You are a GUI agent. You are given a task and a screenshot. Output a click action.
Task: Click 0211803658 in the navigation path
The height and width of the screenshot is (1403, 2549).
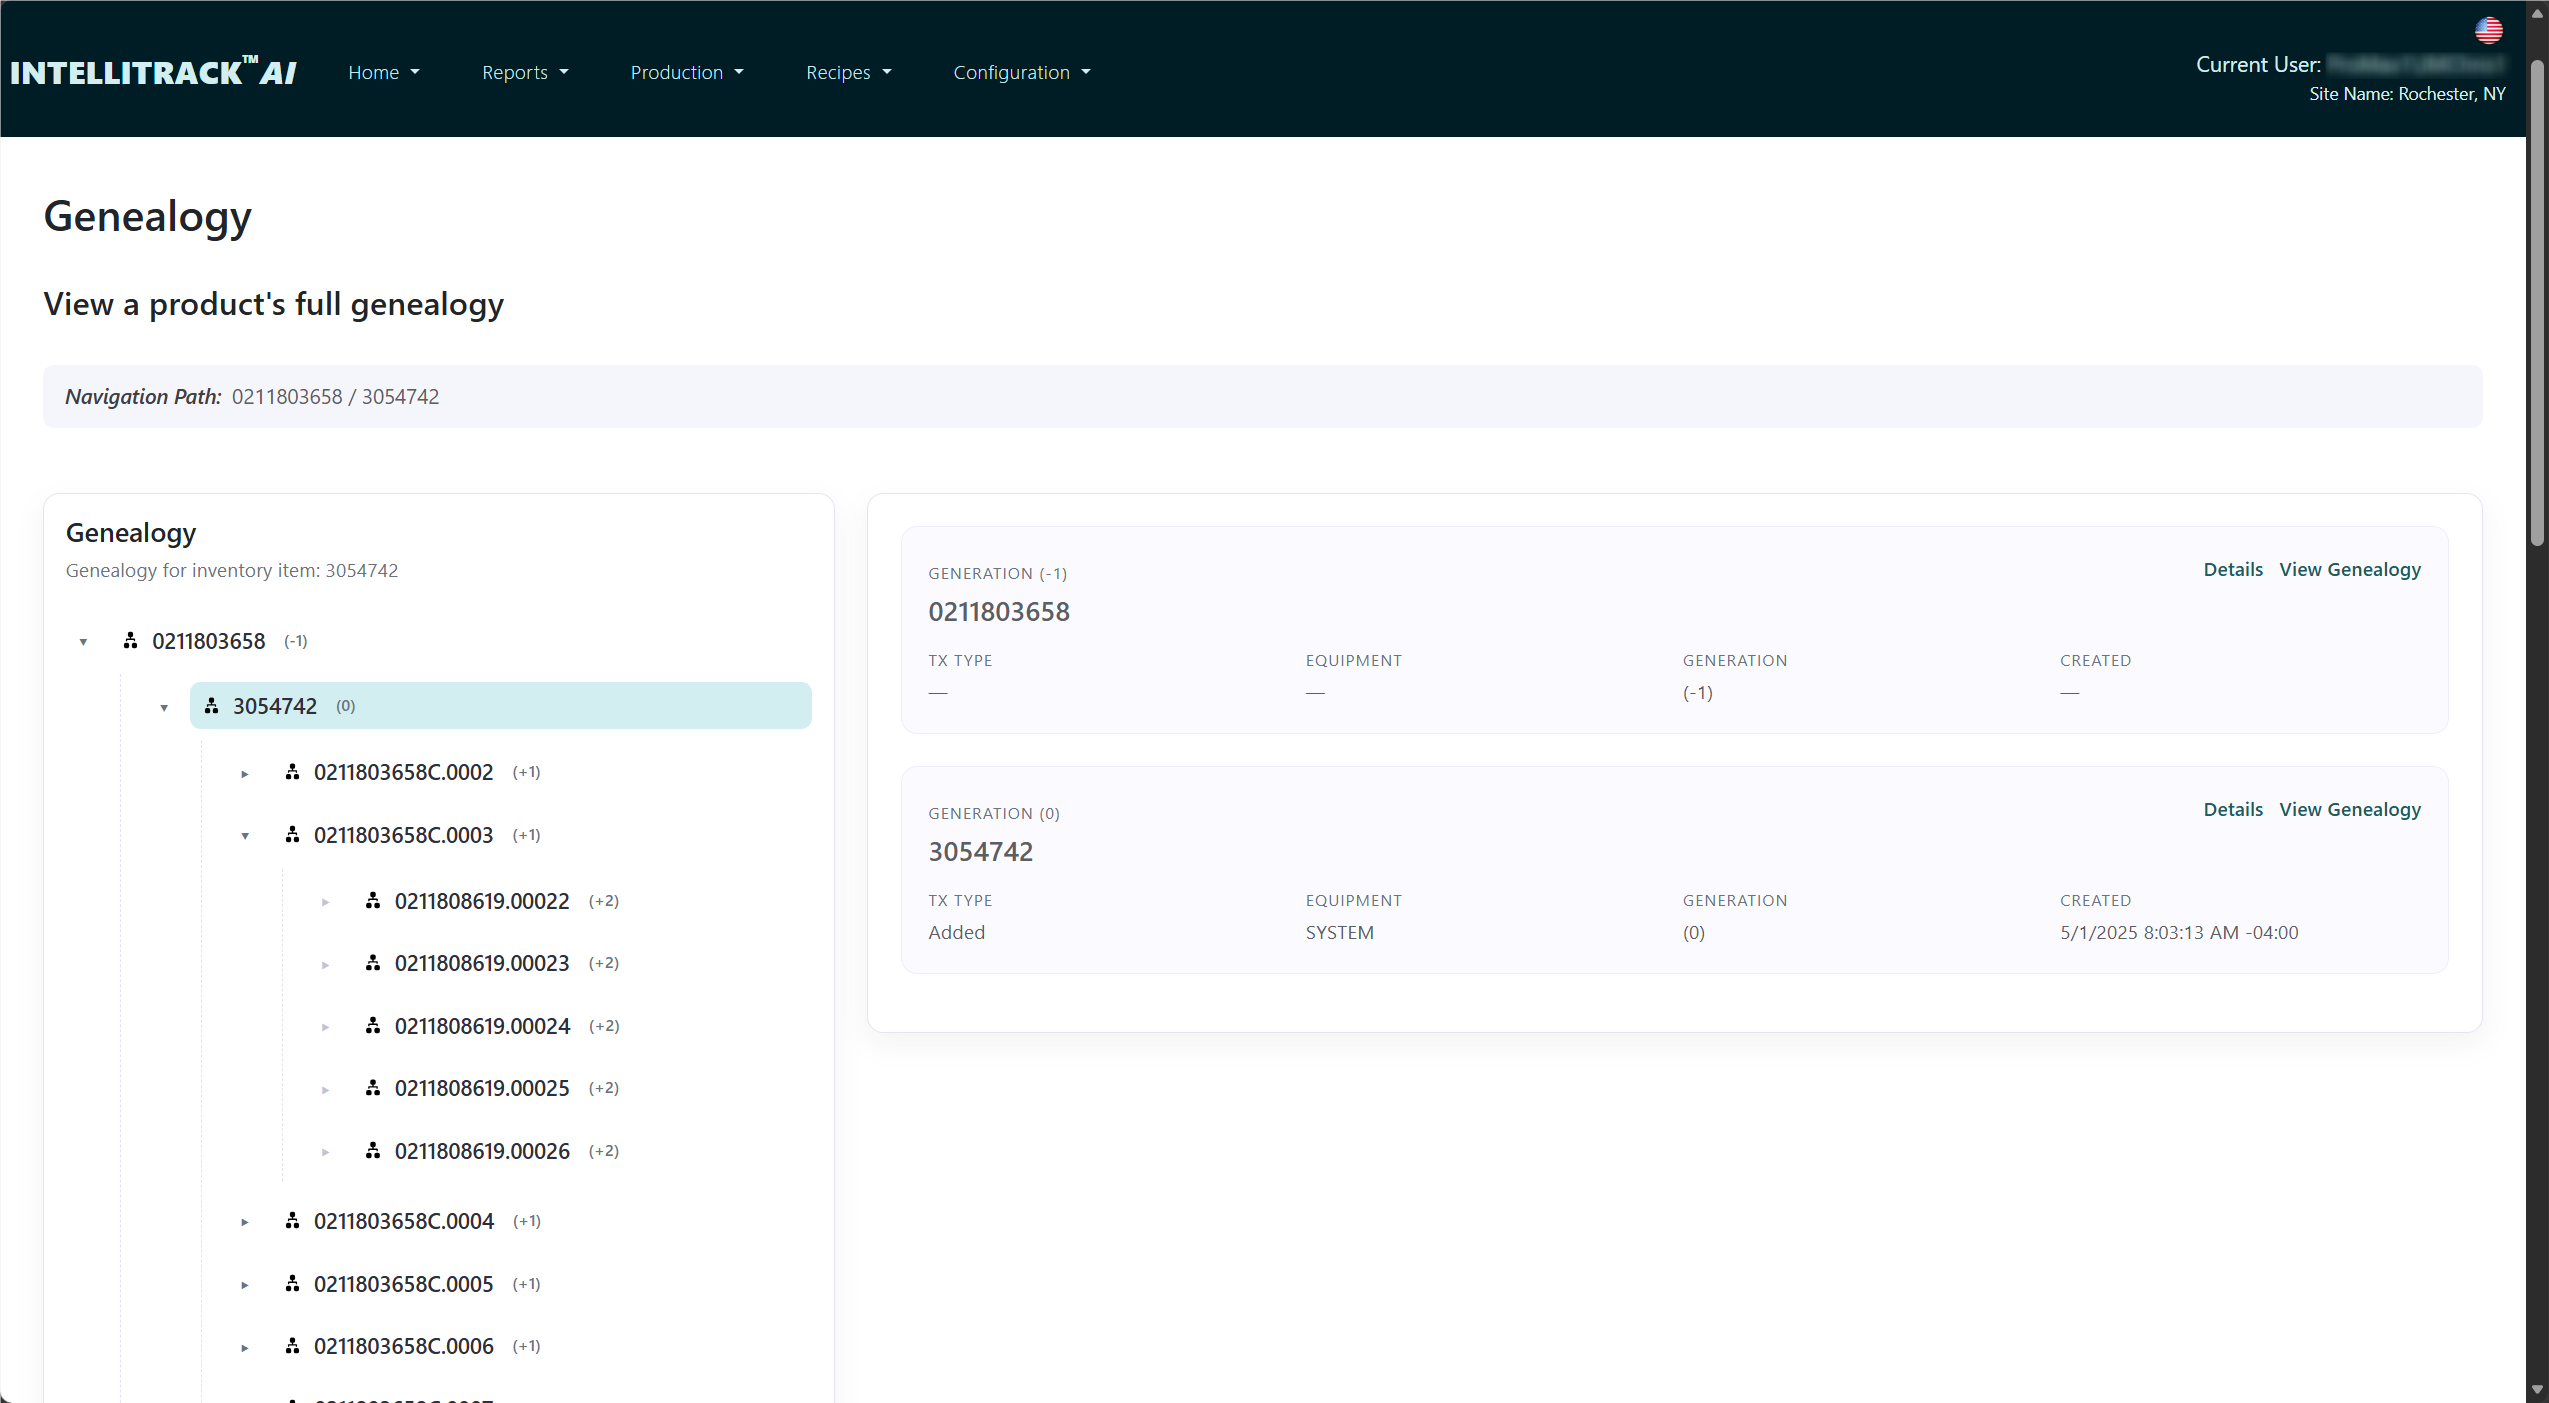click(x=287, y=396)
